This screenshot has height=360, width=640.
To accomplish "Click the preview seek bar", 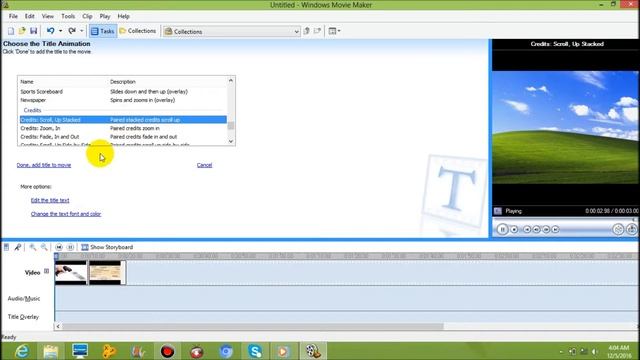I will [565, 220].
